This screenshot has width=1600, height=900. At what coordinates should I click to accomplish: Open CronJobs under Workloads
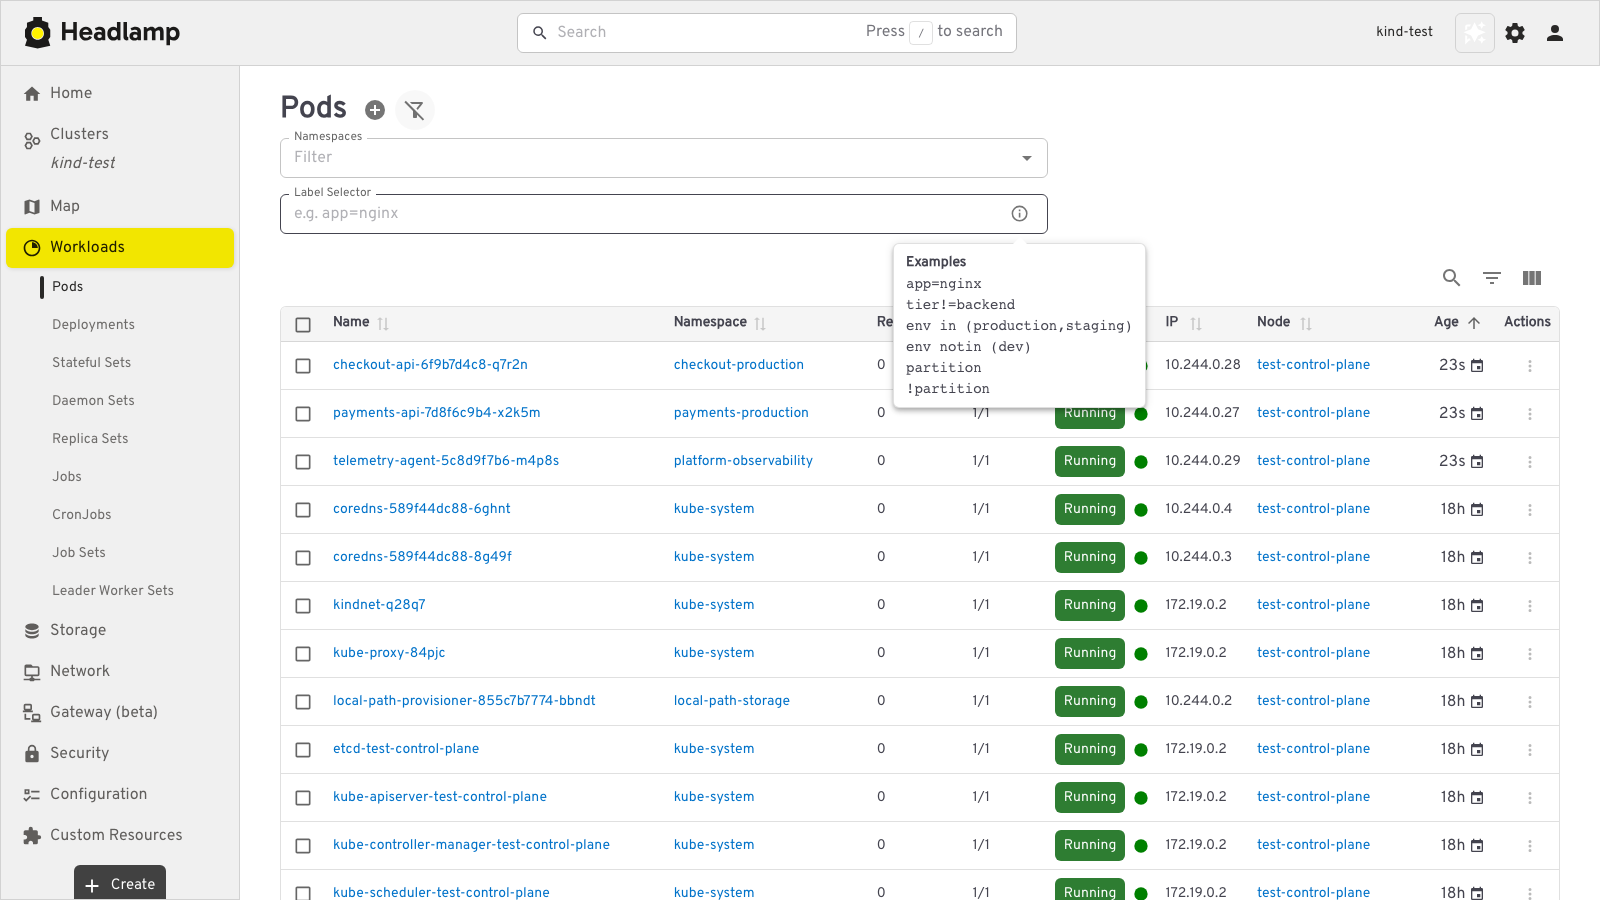(x=82, y=515)
